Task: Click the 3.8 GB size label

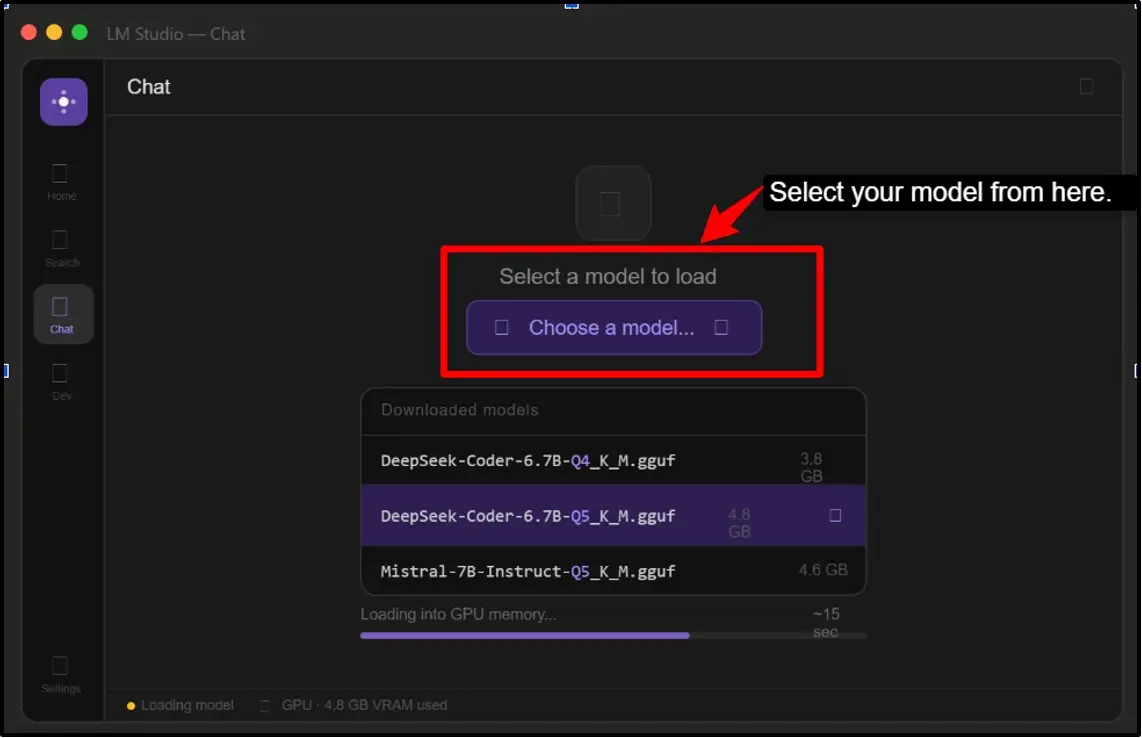Action: tap(811, 468)
